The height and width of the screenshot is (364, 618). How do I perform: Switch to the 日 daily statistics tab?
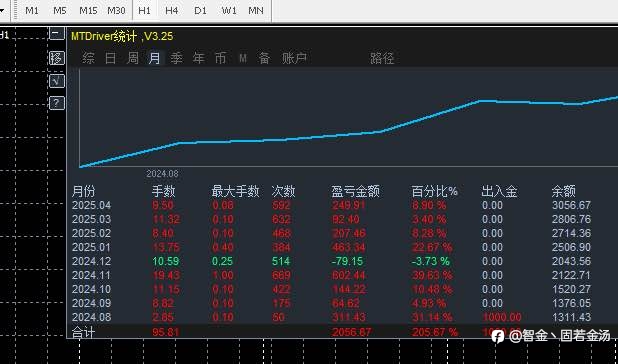tap(111, 59)
